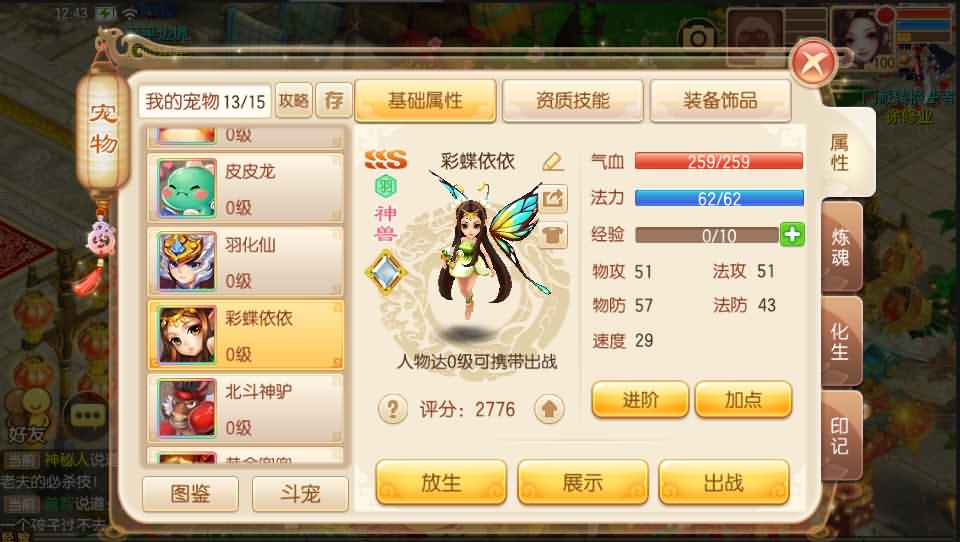This screenshot has height=542, width=960.
Task: Select the diamond gem slot icon
Action: [386, 273]
